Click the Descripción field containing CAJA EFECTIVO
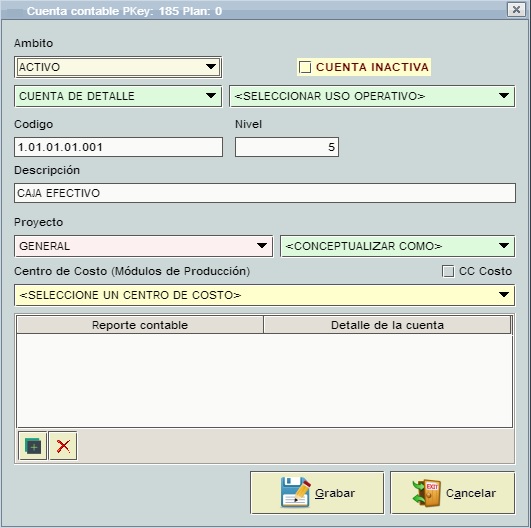531x528 pixels. pos(265,193)
